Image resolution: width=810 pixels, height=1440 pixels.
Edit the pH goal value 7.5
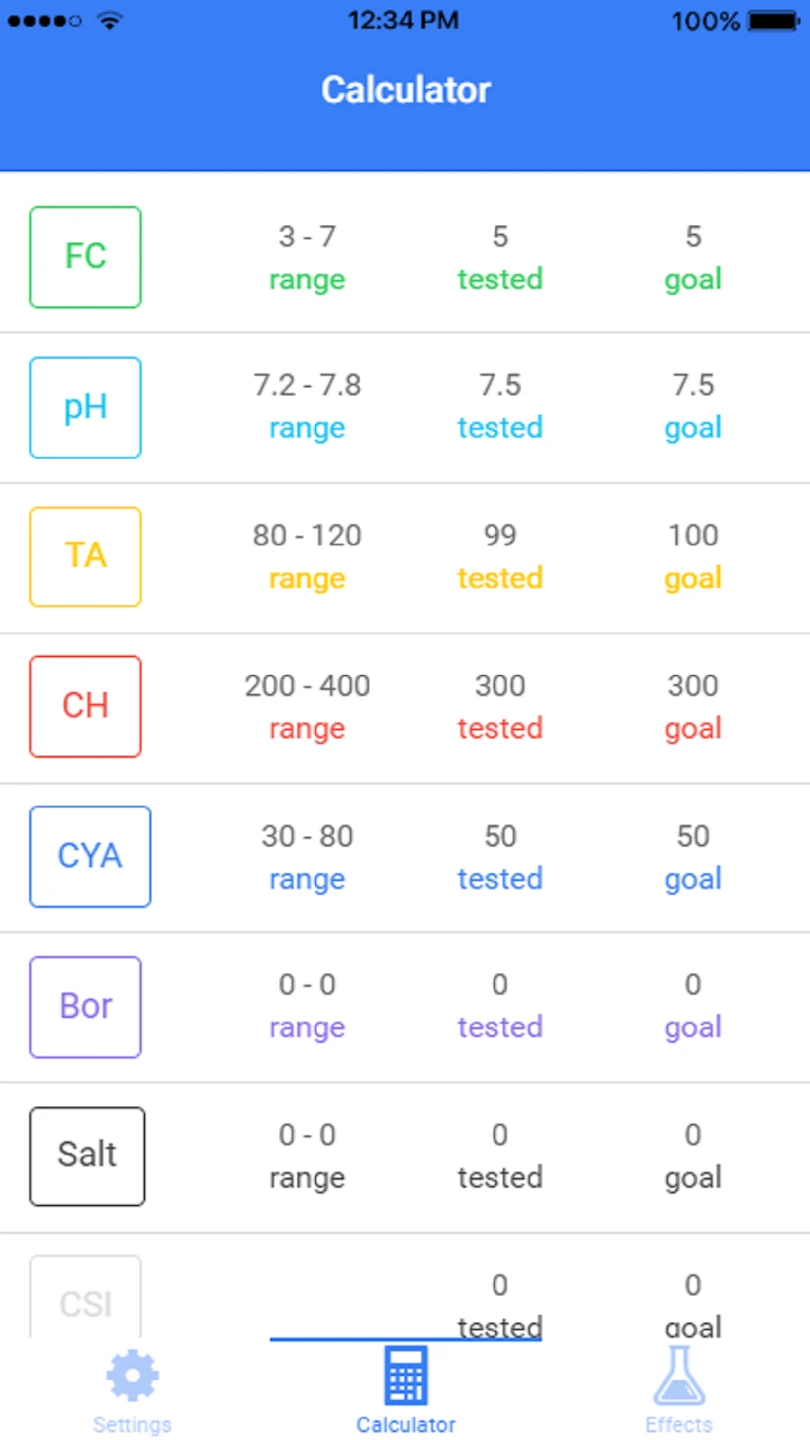click(x=693, y=386)
